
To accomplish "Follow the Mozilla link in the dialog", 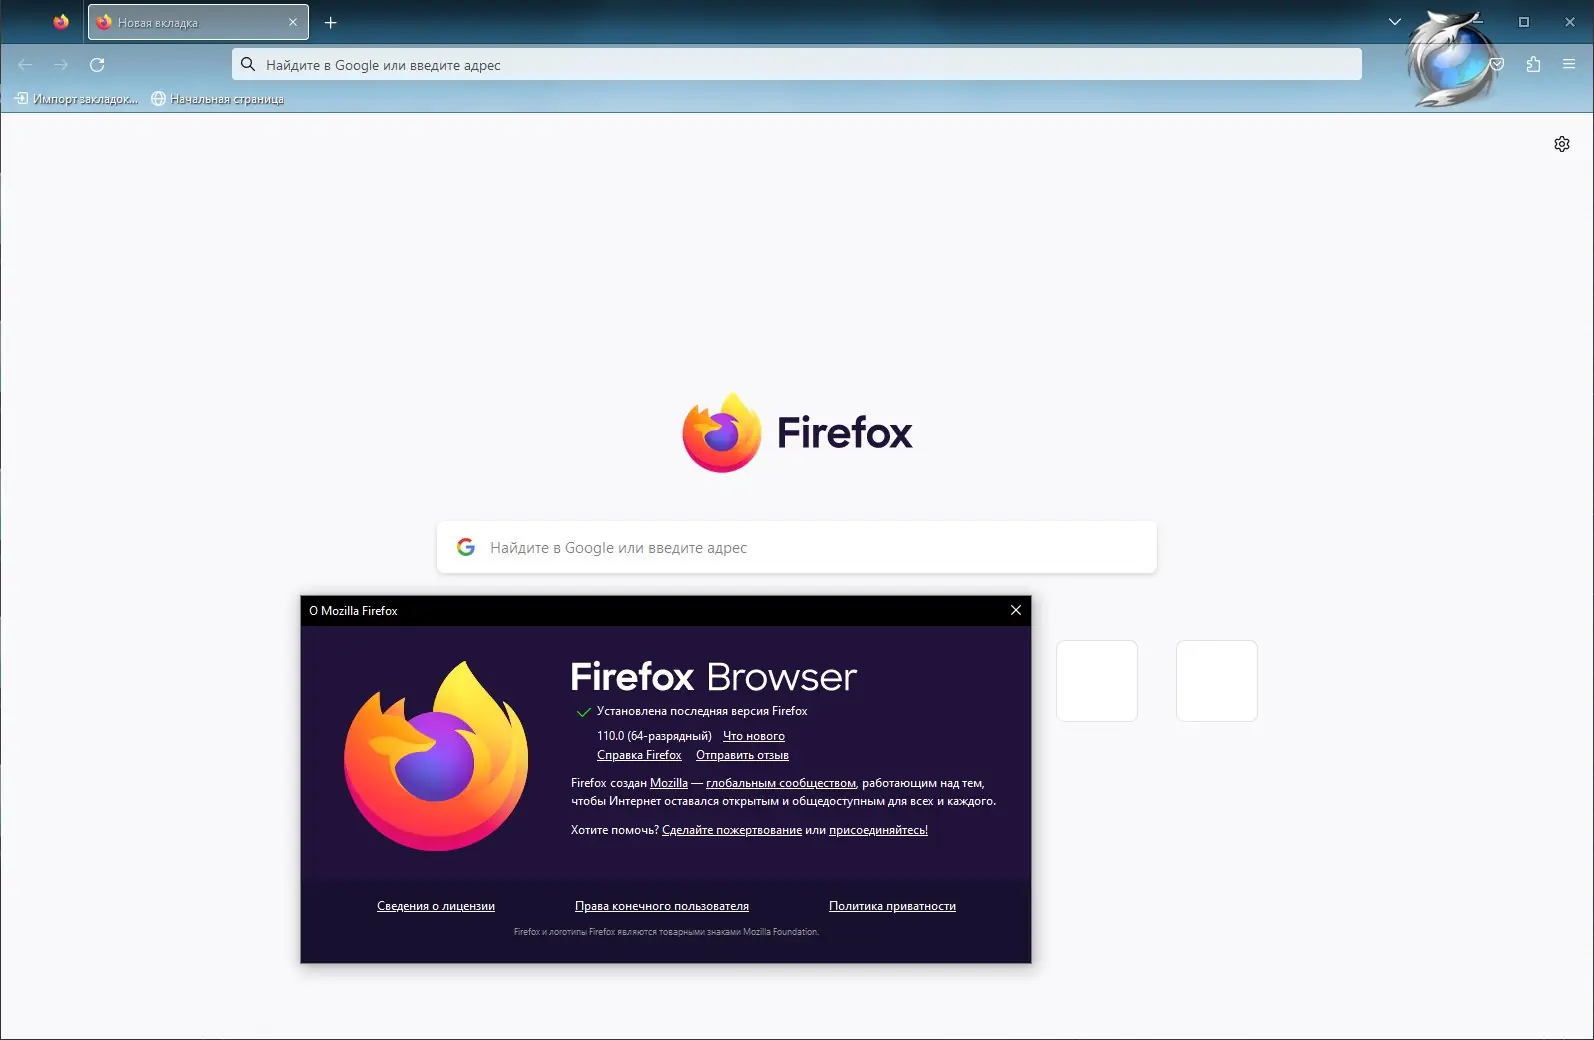I will click(x=669, y=783).
